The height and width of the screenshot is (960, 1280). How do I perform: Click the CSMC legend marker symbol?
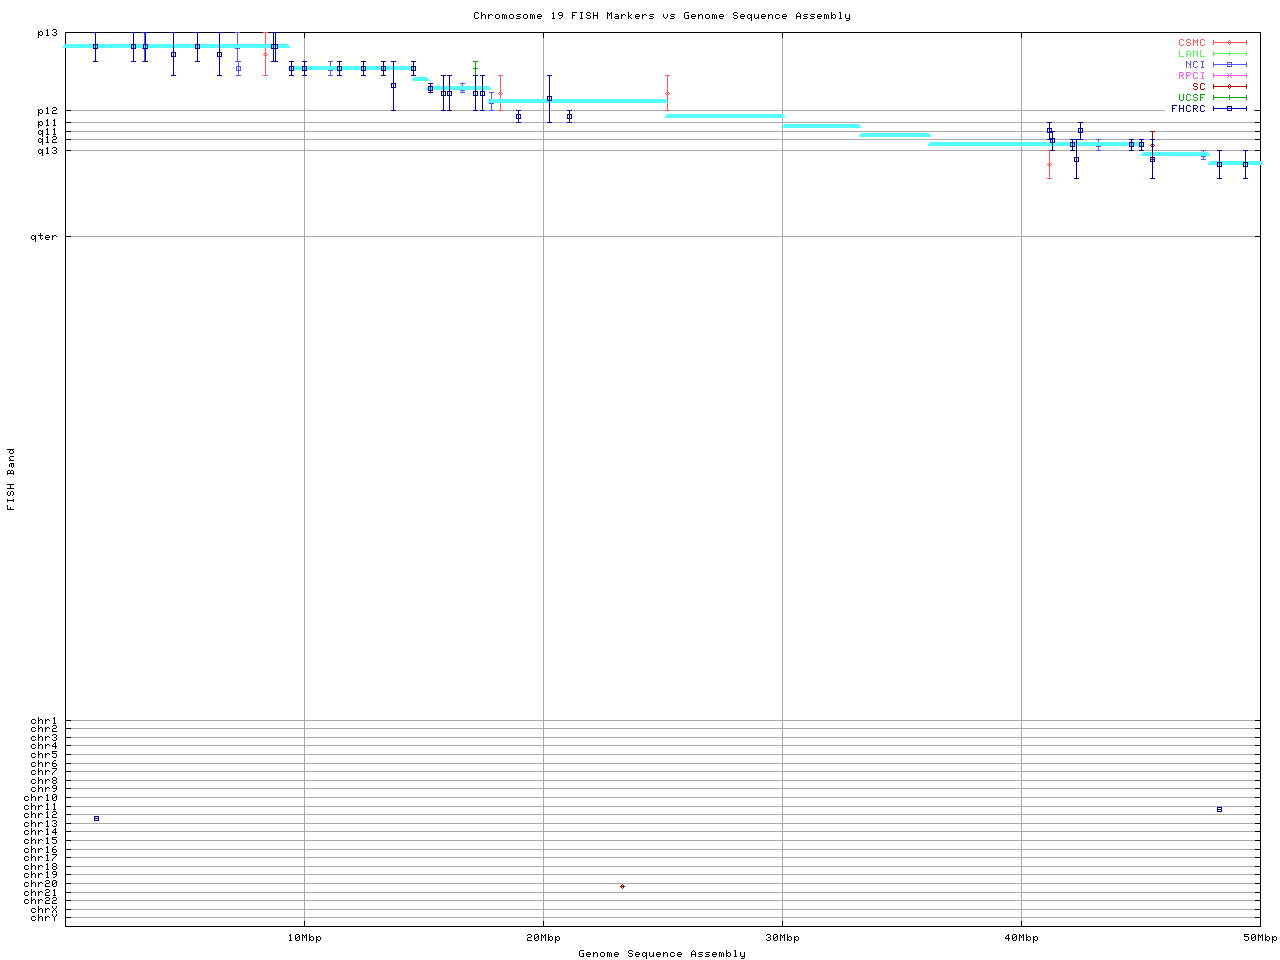(x=1229, y=43)
